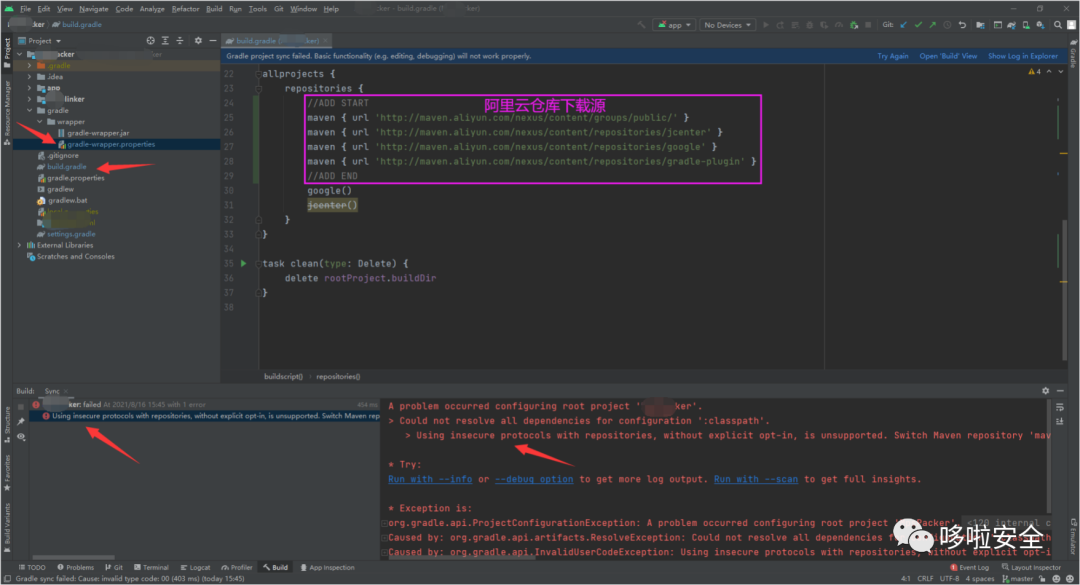1080x585 pixels.
Task: Expand the .idea folder
Action: 29,76
